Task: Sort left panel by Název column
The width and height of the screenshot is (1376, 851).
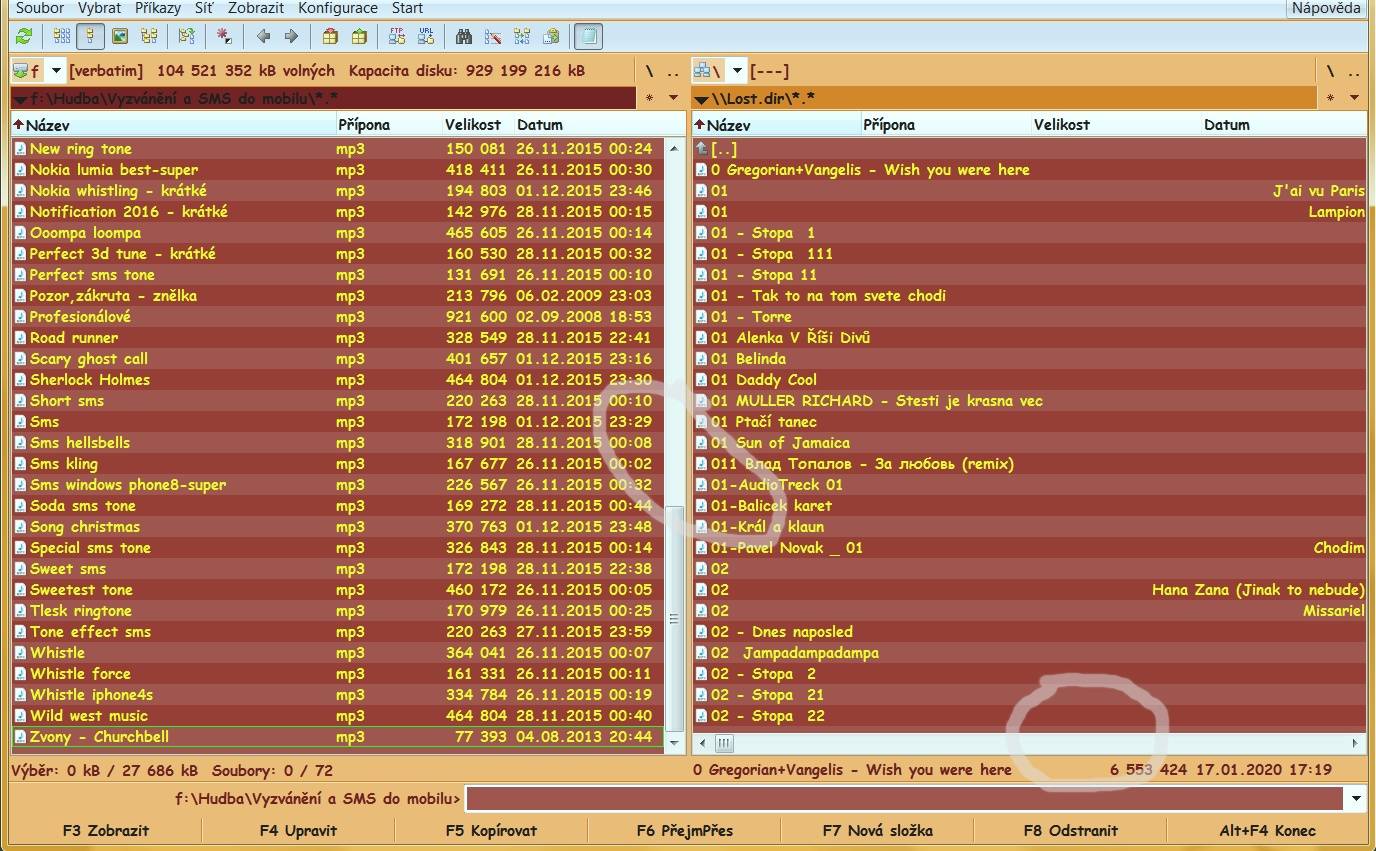Action: point(173,125)
